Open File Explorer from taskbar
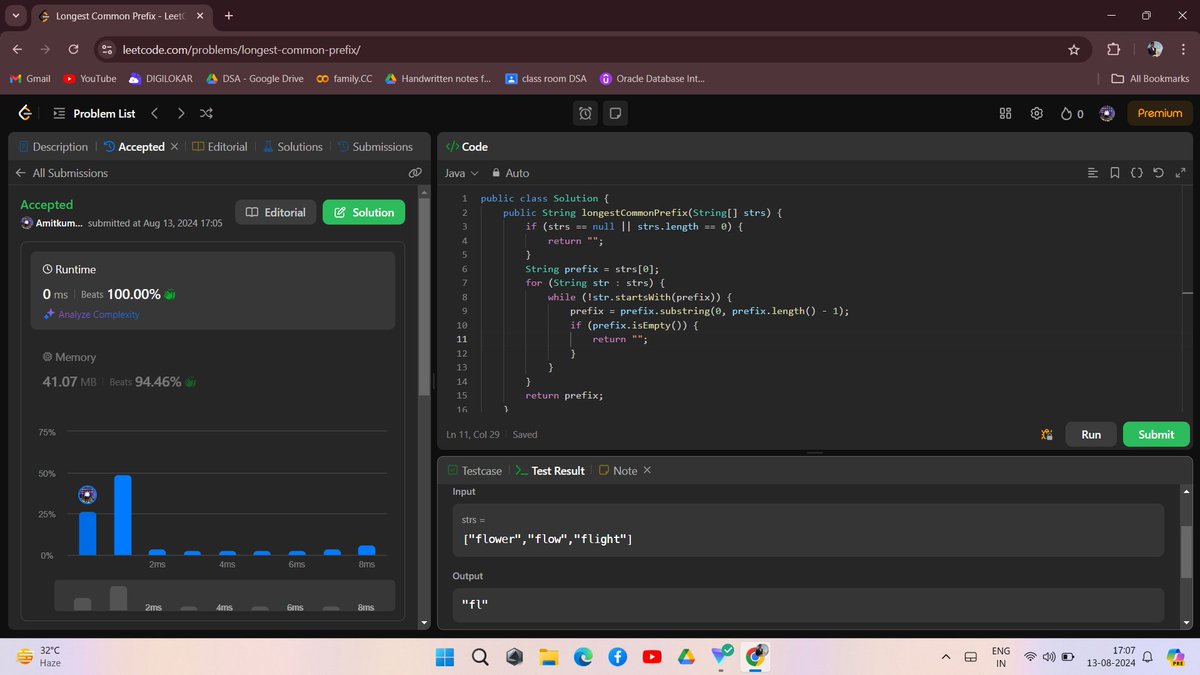1200x675 pixels. 548,656
